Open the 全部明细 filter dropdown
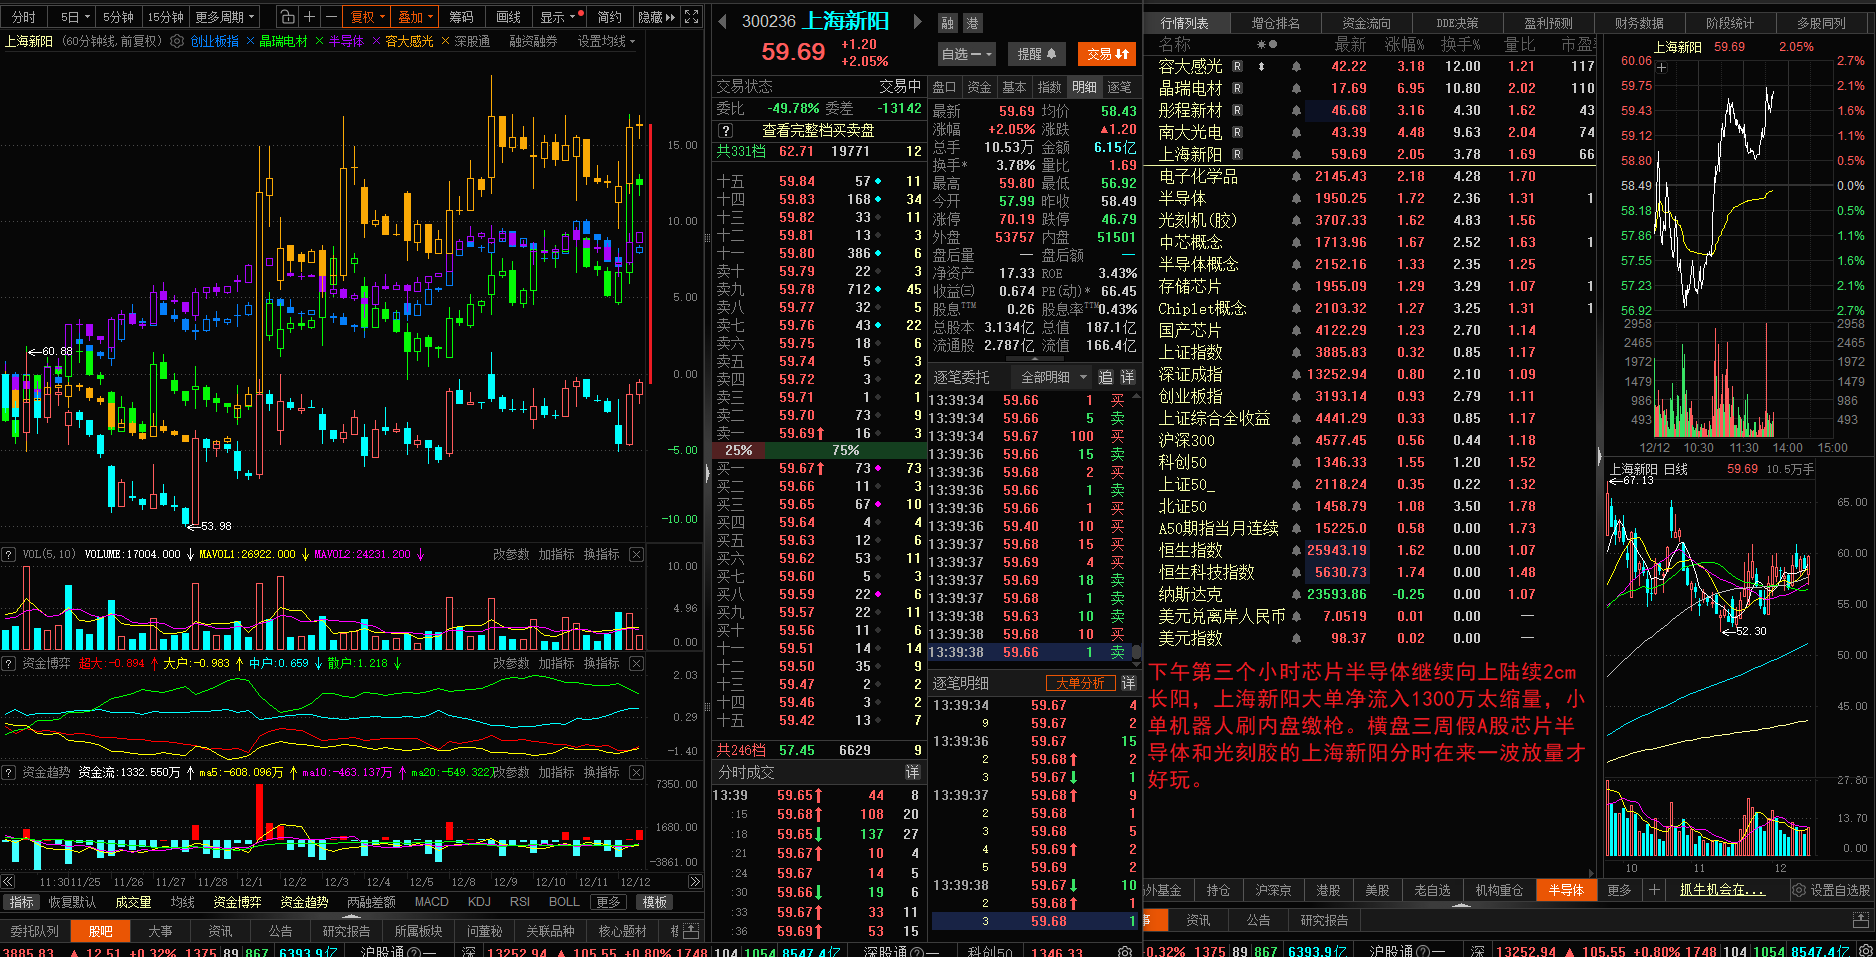Image resolution: width=1876 pixels, height=957 pixels. point(1053,377)
